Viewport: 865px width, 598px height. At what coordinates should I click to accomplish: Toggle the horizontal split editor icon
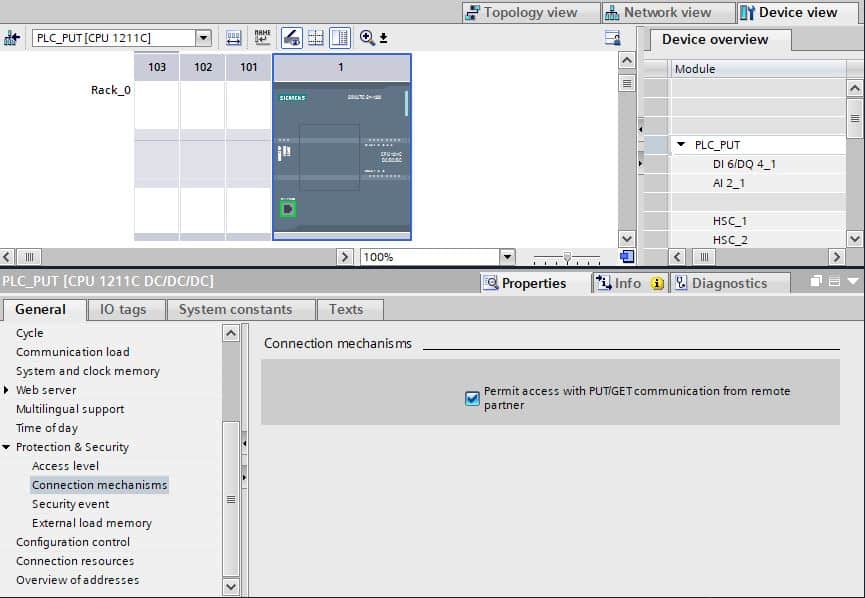(x=316, y=38)
